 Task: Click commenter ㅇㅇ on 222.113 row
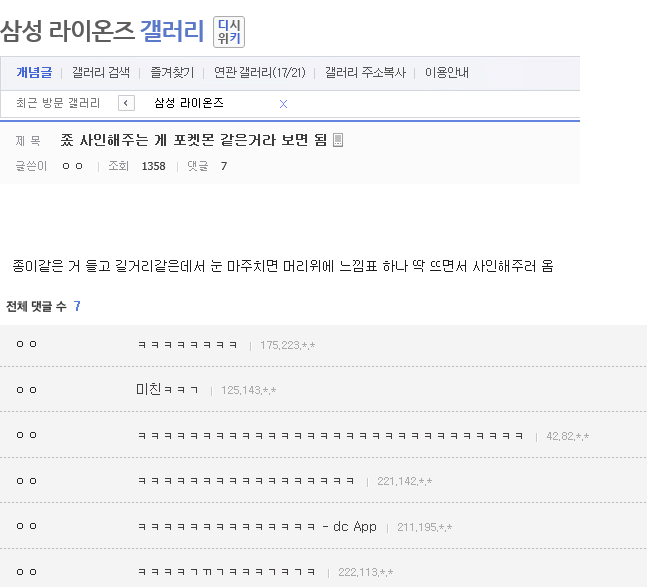click(26, 572)
